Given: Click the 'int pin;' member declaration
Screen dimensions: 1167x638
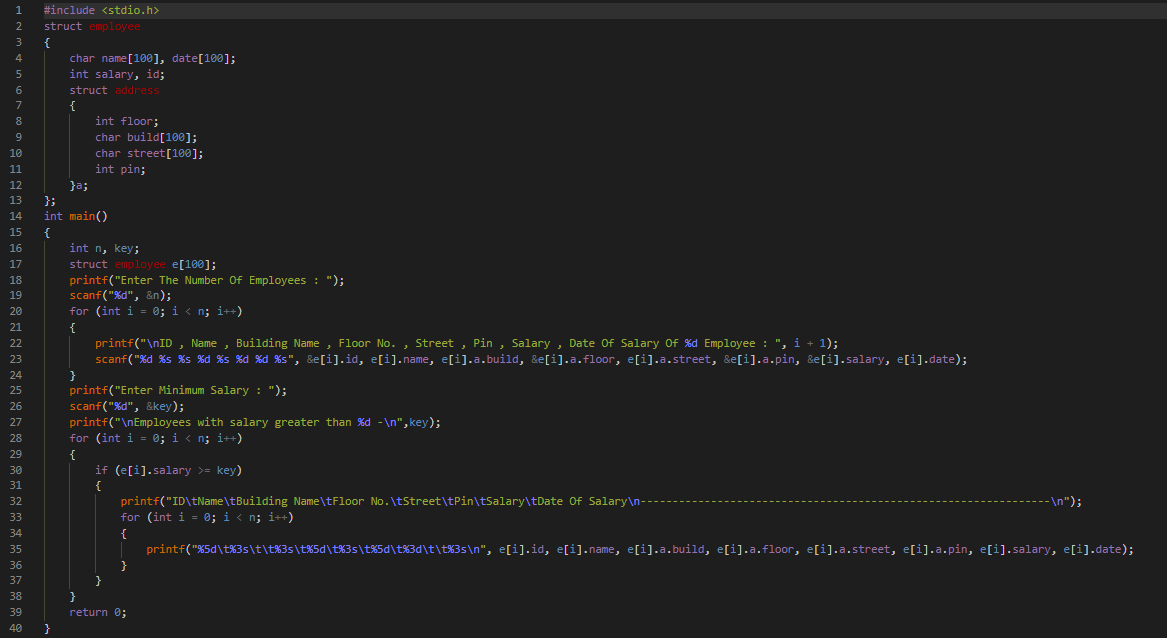Looking at the screenshot, I should (120, 169).
